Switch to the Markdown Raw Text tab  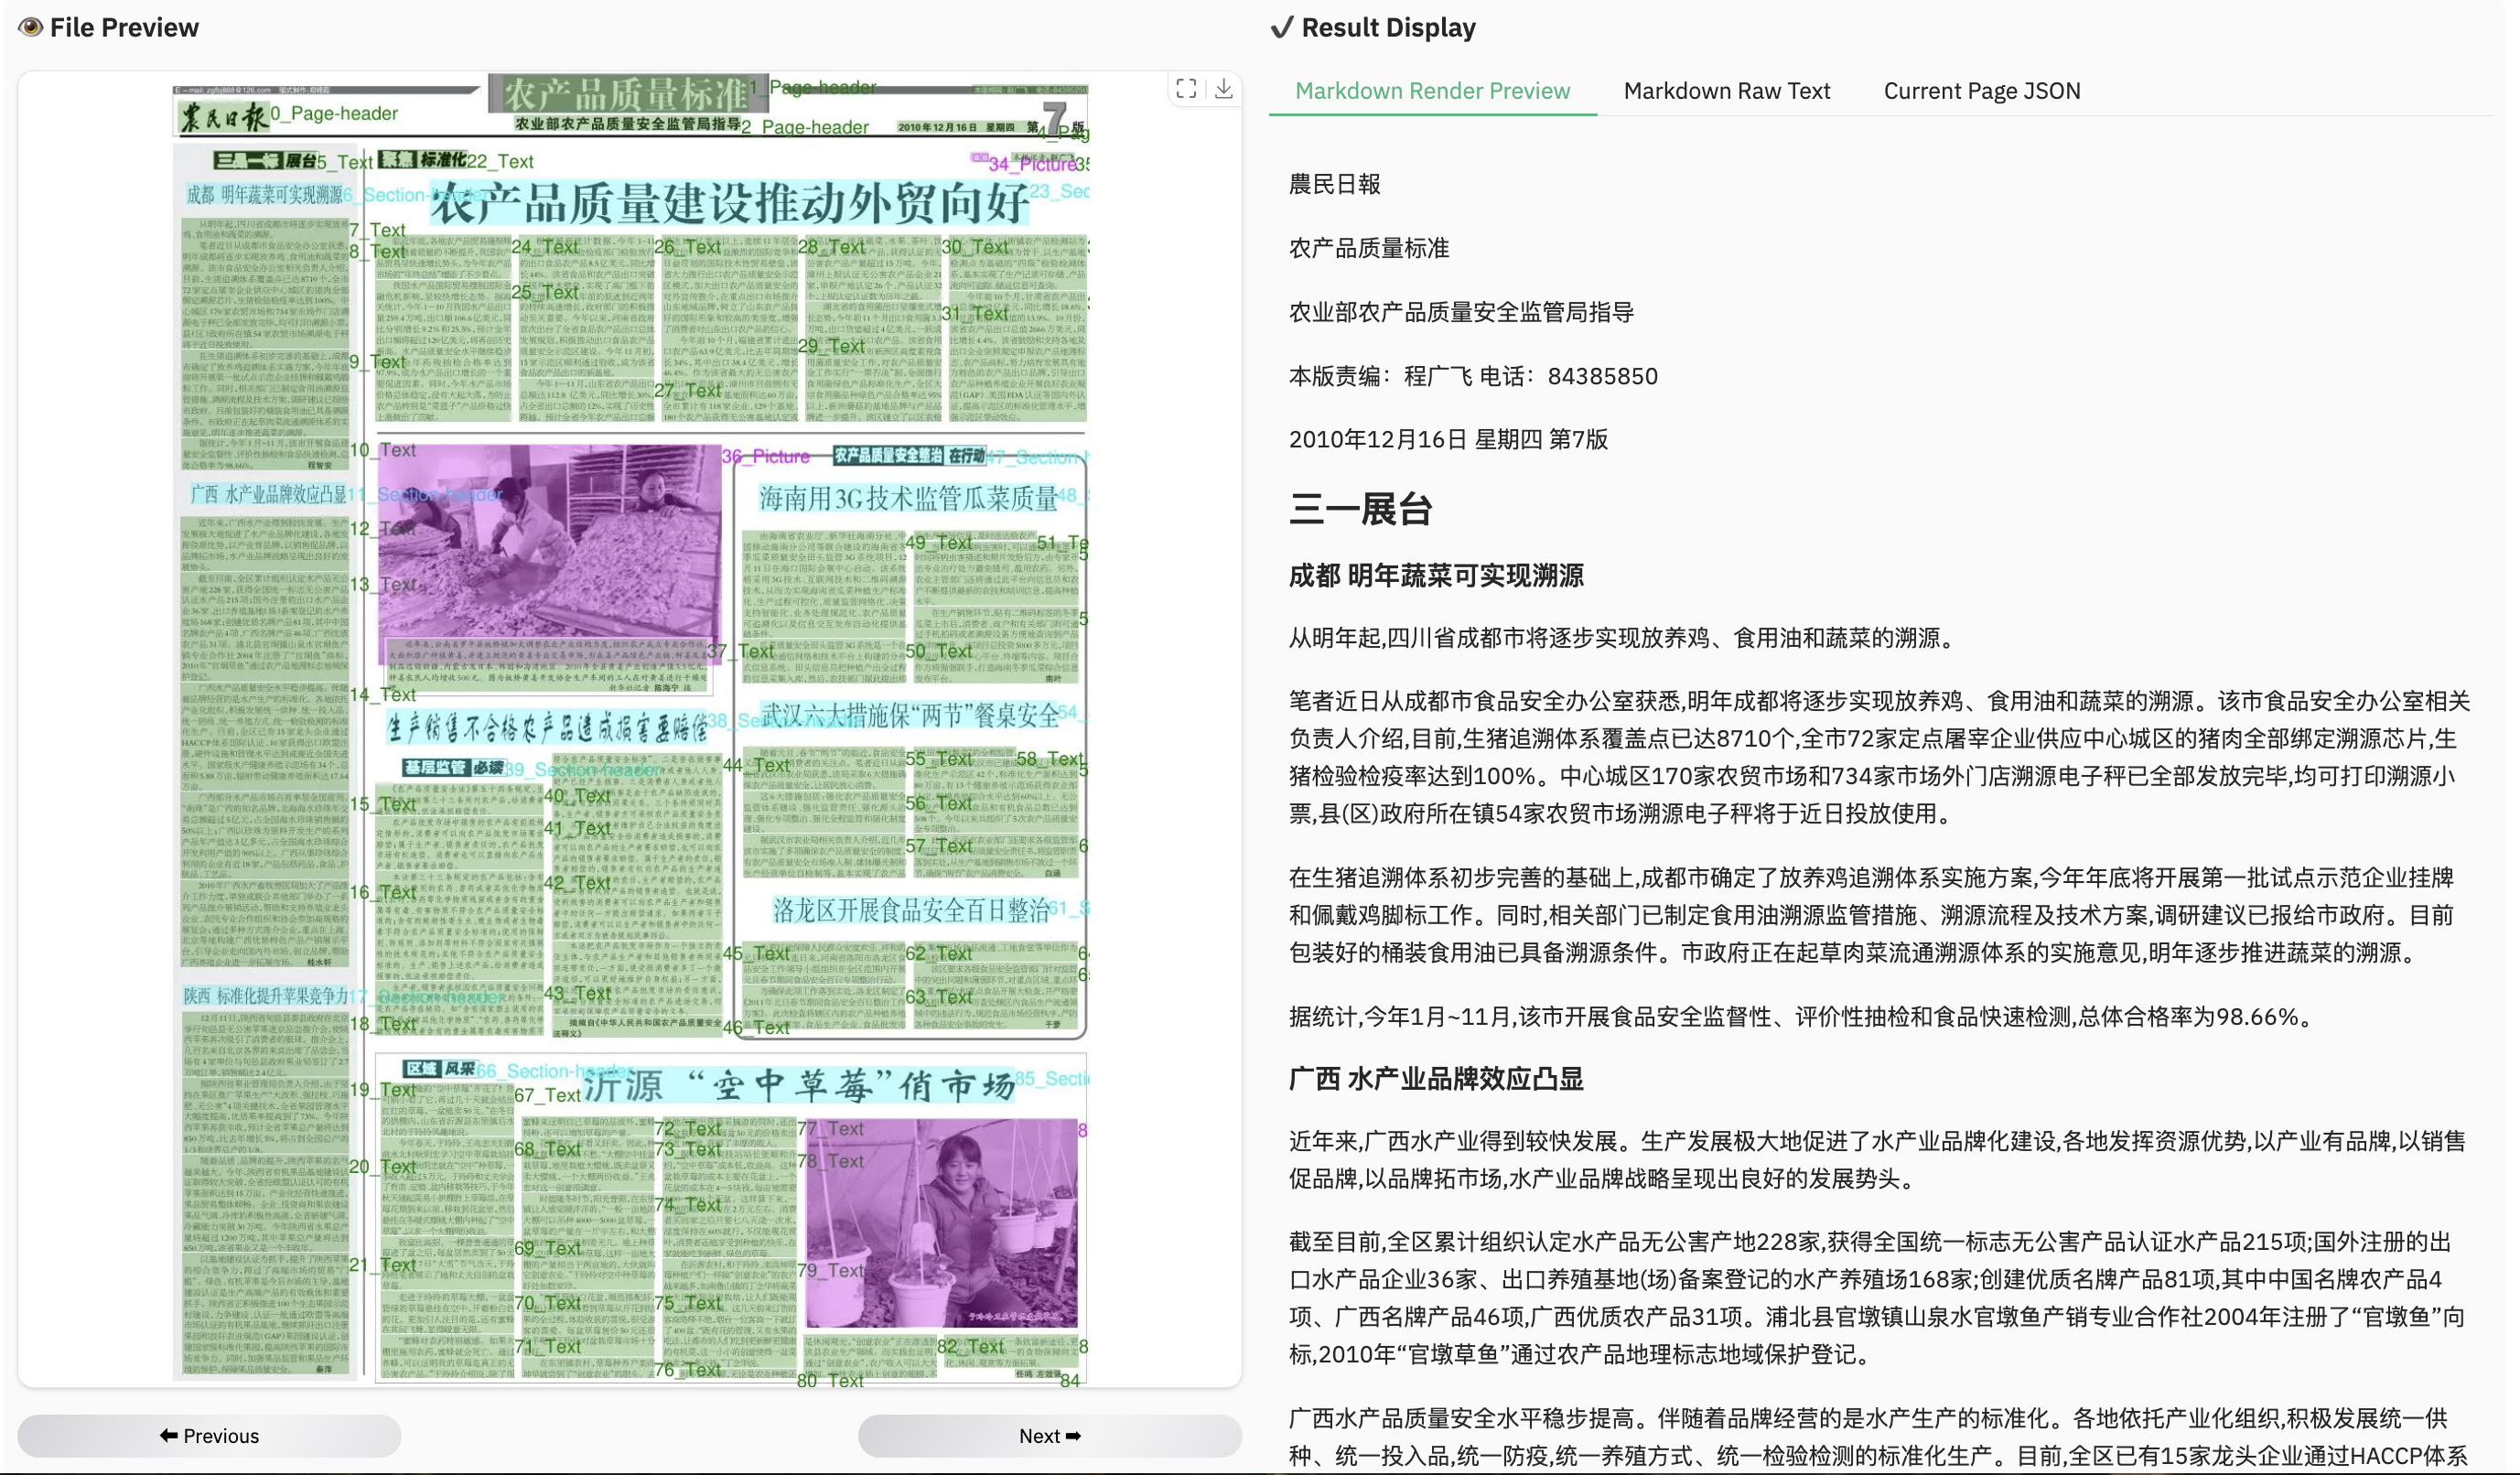pos(1726,91)
